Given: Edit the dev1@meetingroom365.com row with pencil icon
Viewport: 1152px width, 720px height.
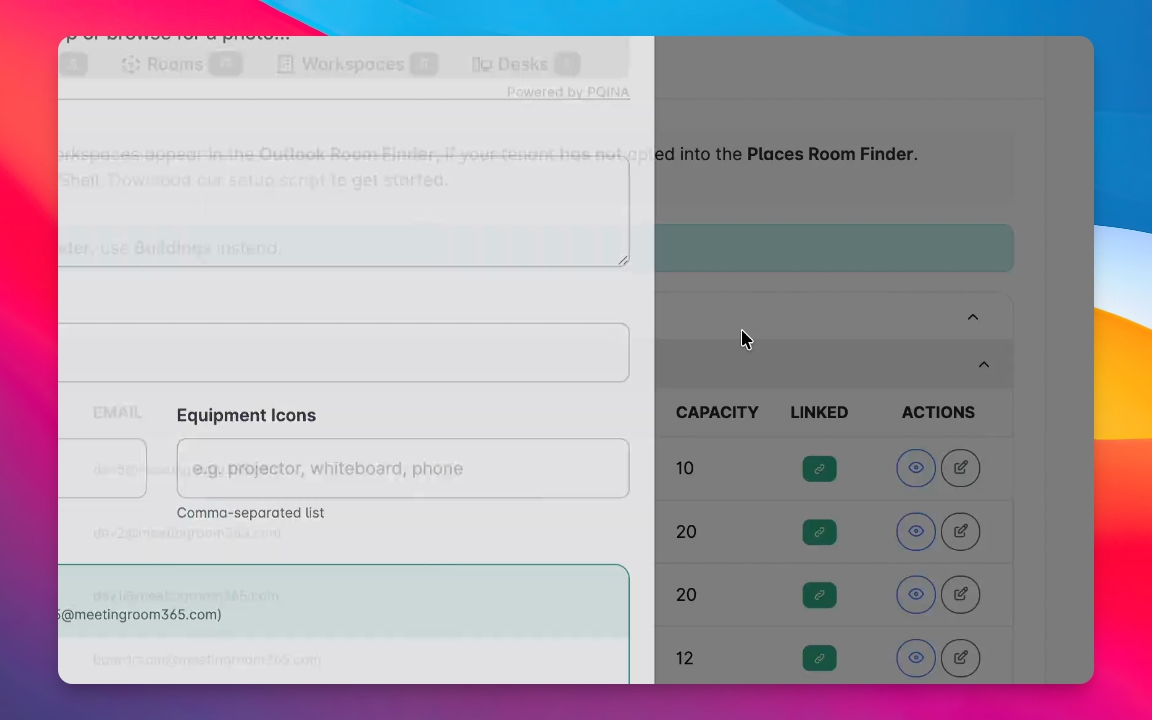Looking at the screenshot, I should tap(960, 594).
